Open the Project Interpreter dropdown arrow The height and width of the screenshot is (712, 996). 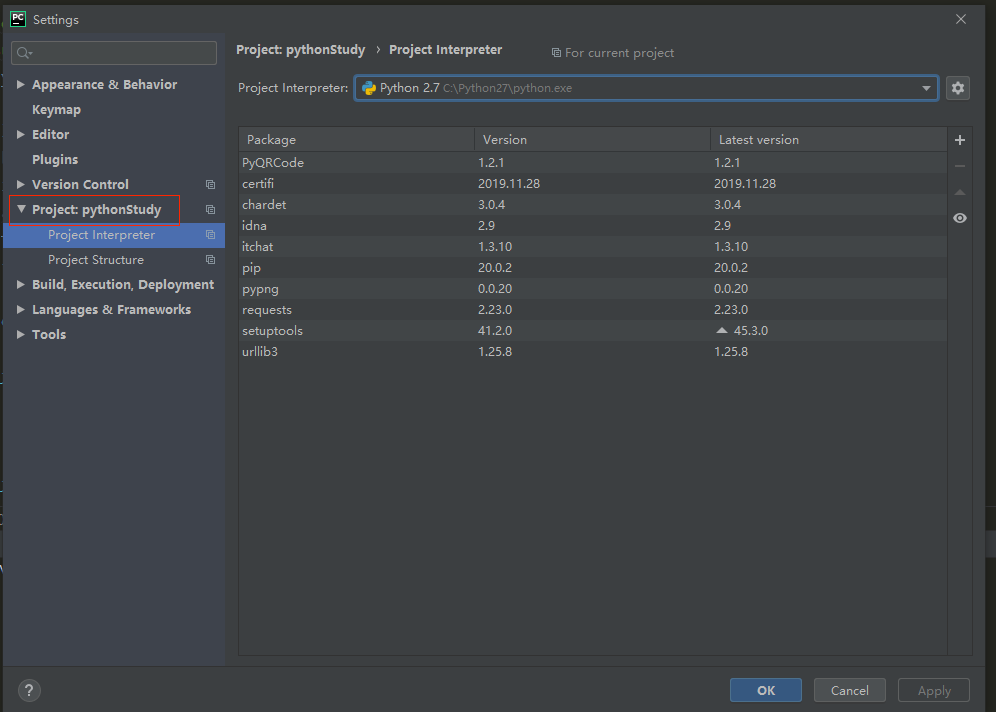926,88
